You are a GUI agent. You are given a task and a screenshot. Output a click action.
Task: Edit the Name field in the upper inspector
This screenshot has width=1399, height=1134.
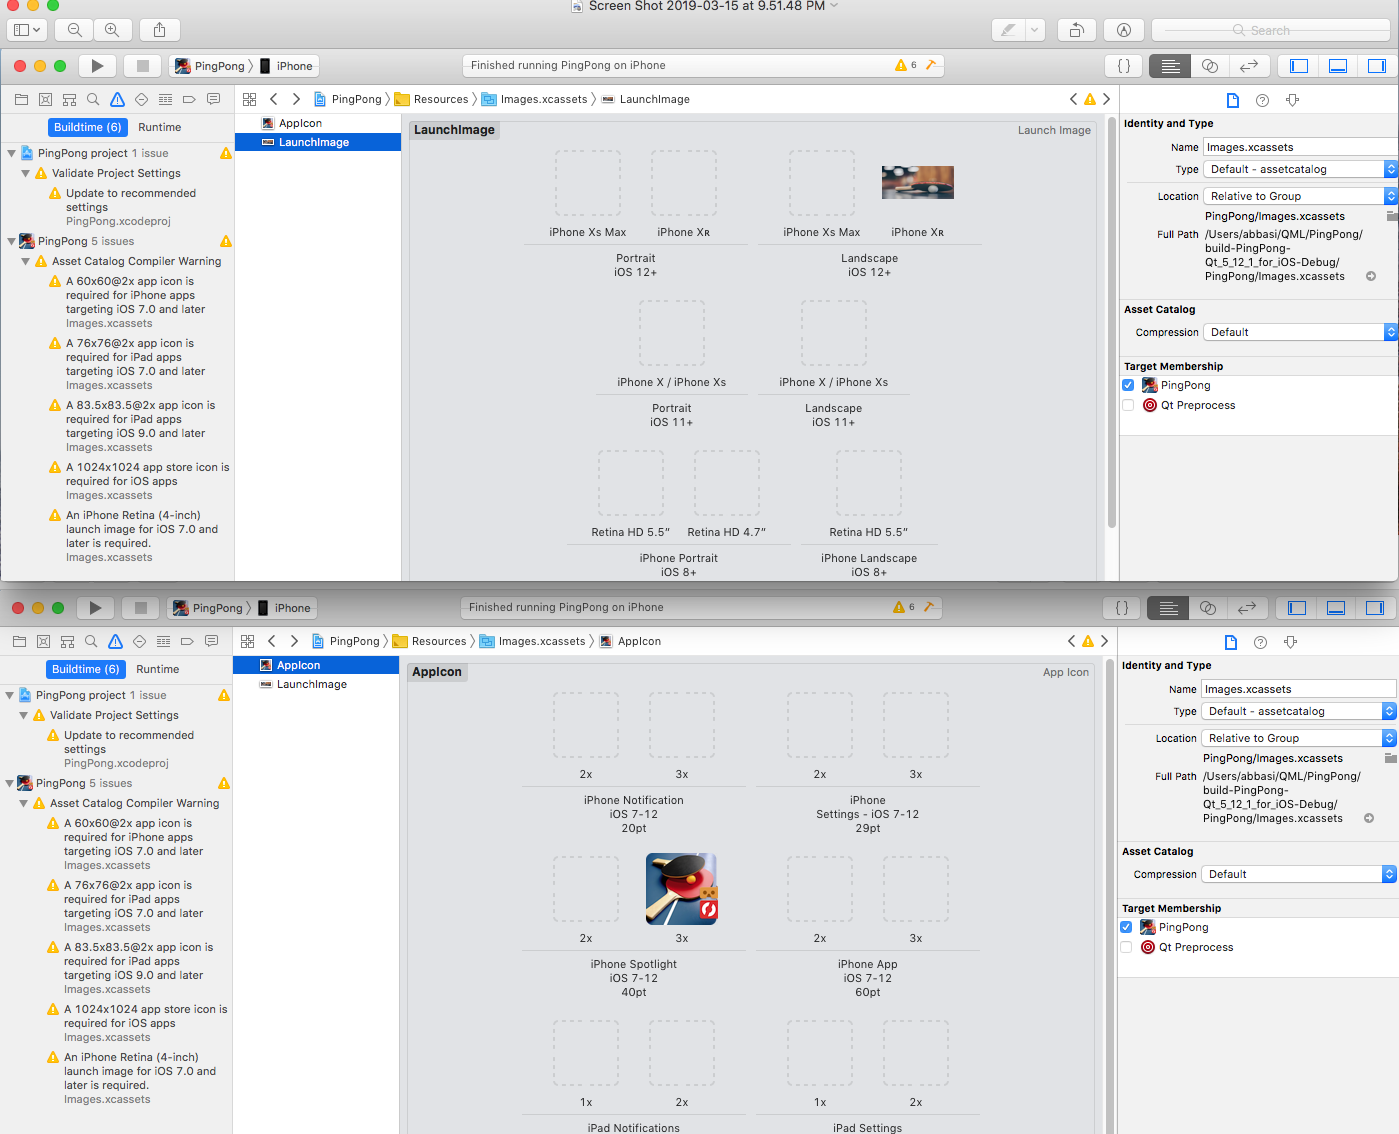[1301, 147]
